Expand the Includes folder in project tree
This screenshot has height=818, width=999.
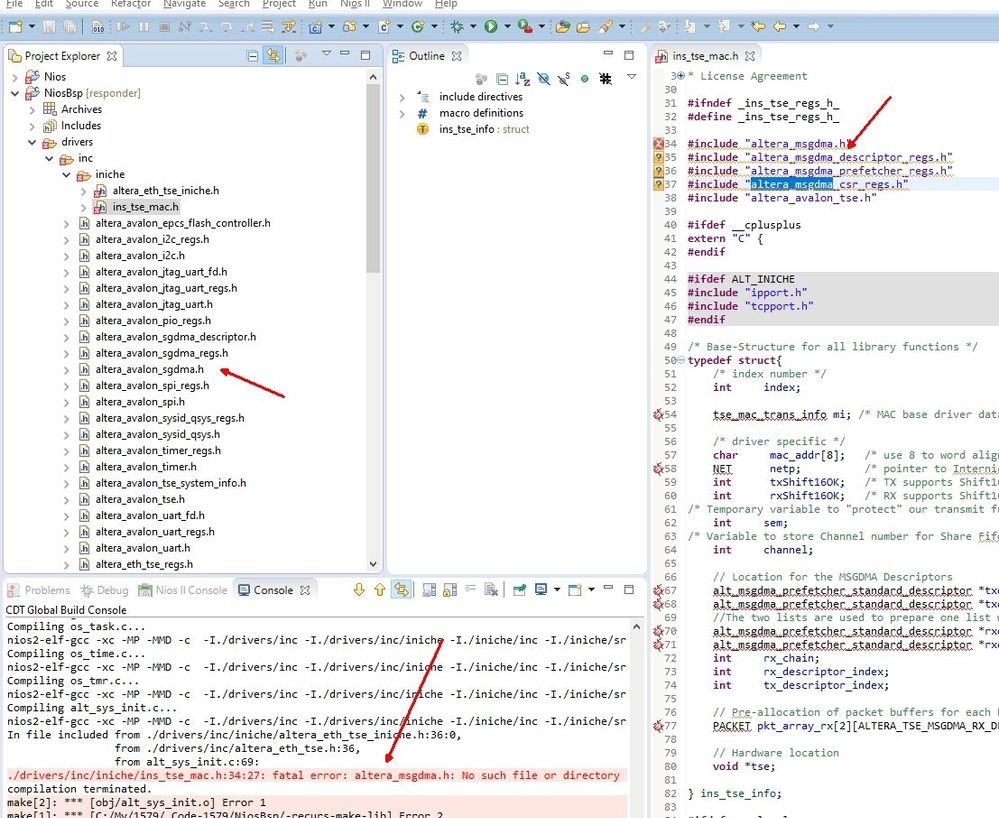[32, 126]
